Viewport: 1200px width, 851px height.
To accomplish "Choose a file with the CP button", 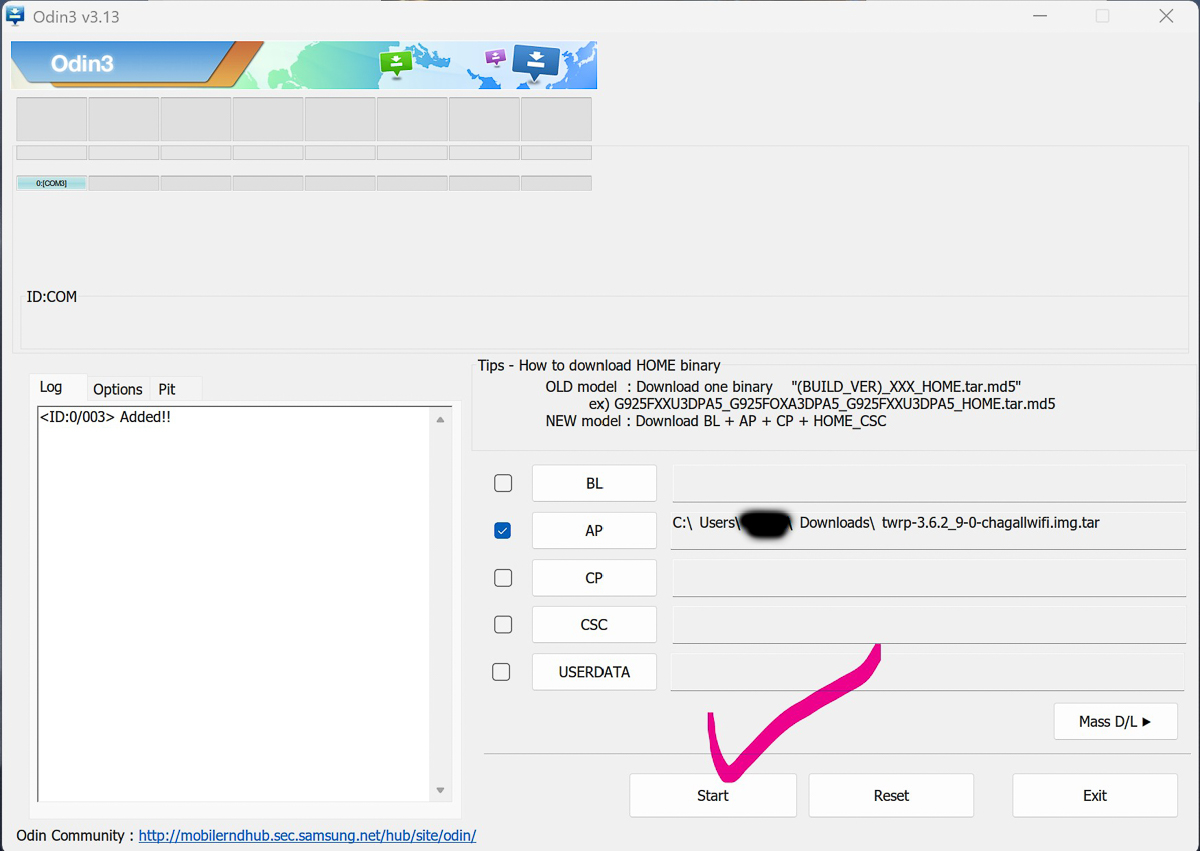I will 594,578.
